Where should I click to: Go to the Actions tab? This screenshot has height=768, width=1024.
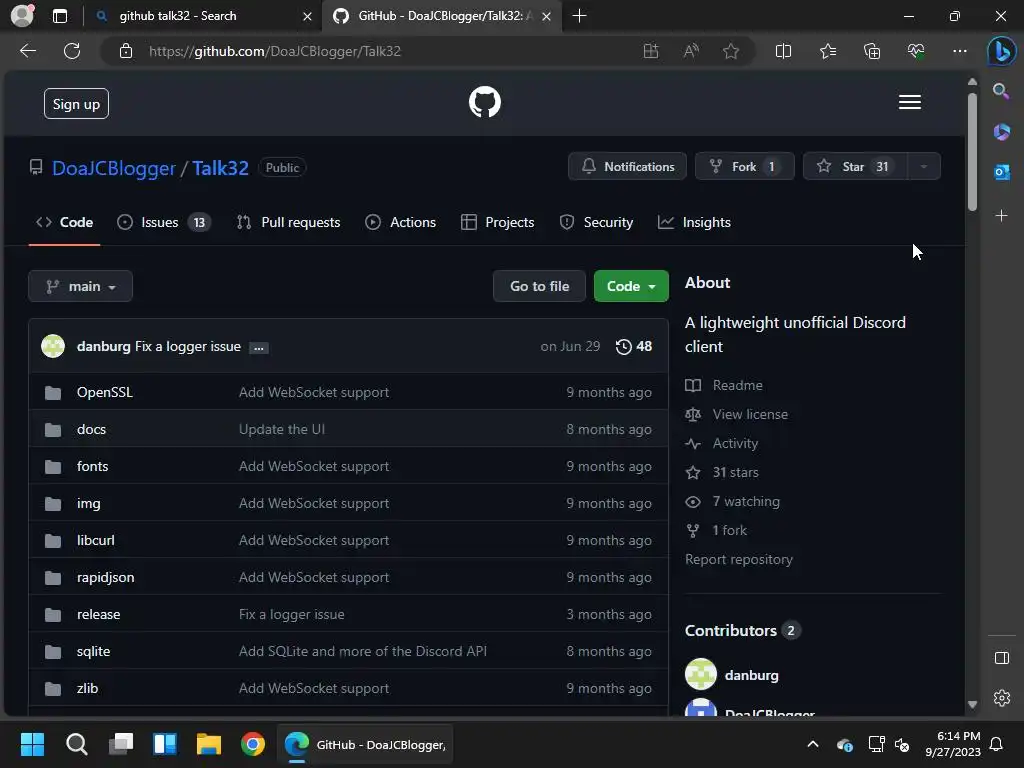(x=400, y=223)
